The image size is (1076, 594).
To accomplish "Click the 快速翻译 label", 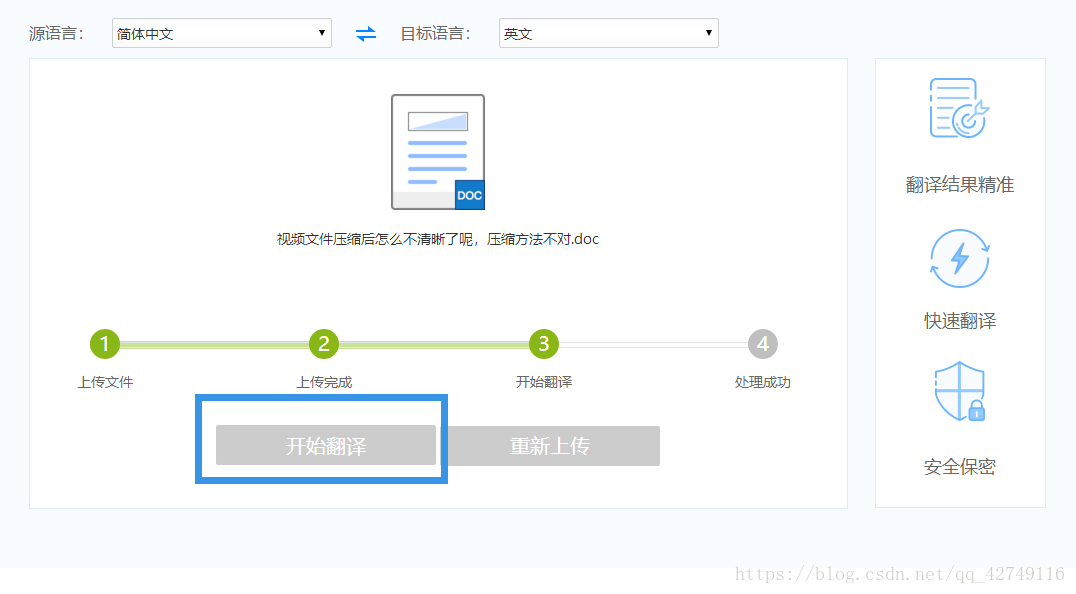I will (x=959, y=321).
